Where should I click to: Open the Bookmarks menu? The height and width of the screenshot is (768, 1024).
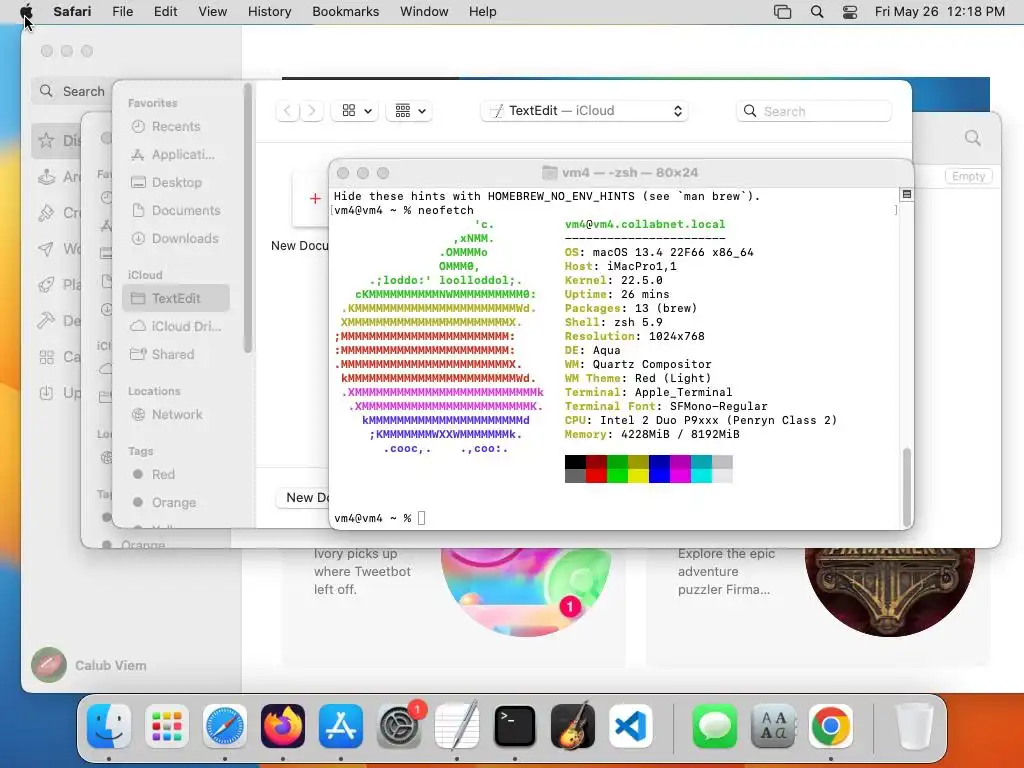pyautogui.click(x=345, y=12)
